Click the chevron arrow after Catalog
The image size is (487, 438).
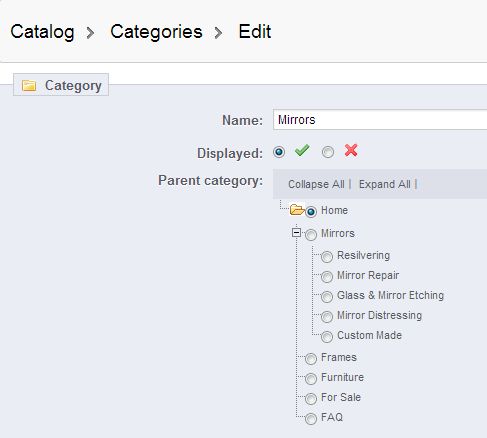pyautogui.click(x=90, y=33)
